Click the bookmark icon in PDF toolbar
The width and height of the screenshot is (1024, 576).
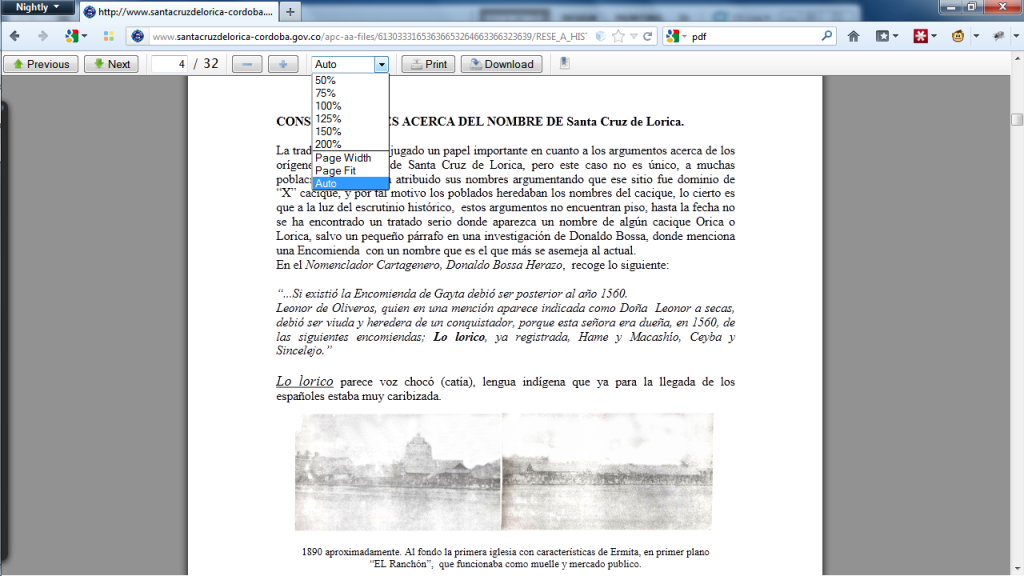click(x=565, y=63)
